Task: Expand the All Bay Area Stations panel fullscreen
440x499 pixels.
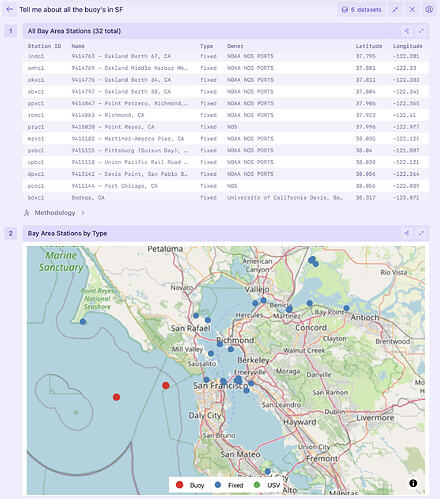Action: pos(421,31)
